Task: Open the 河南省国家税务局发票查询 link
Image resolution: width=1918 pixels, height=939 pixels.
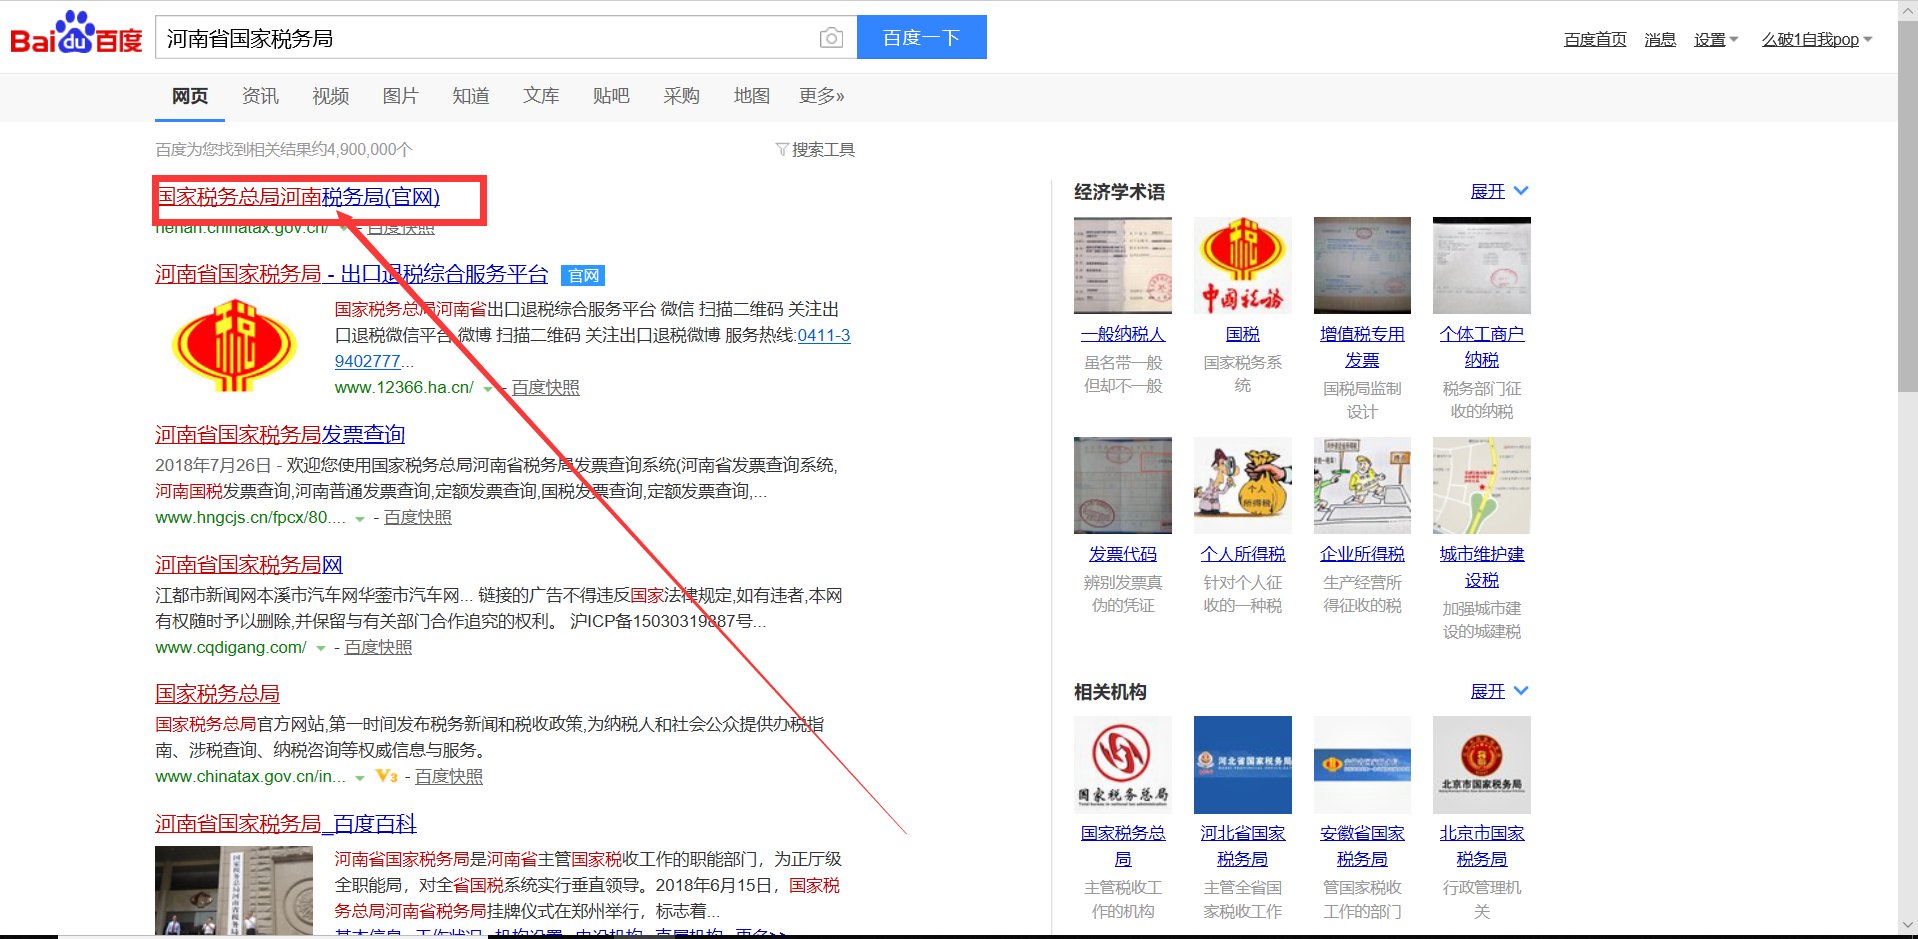Action: (278, 434)
